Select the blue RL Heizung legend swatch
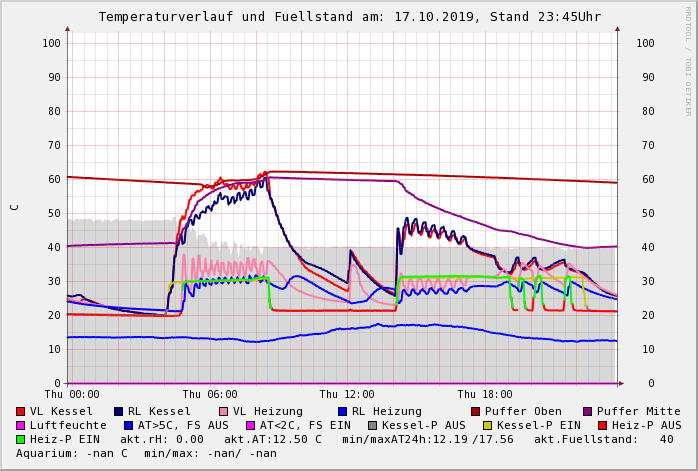The width and height of the screenshot is (698, 471). [x=343, y=411]
